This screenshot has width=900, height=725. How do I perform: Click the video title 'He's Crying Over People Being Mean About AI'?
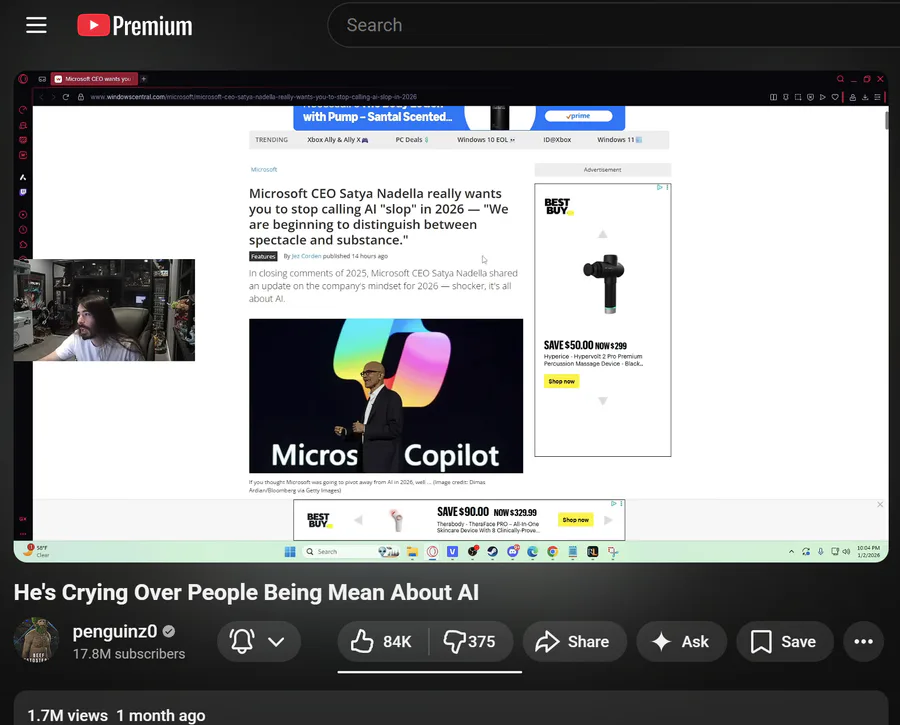coord(246,592)
